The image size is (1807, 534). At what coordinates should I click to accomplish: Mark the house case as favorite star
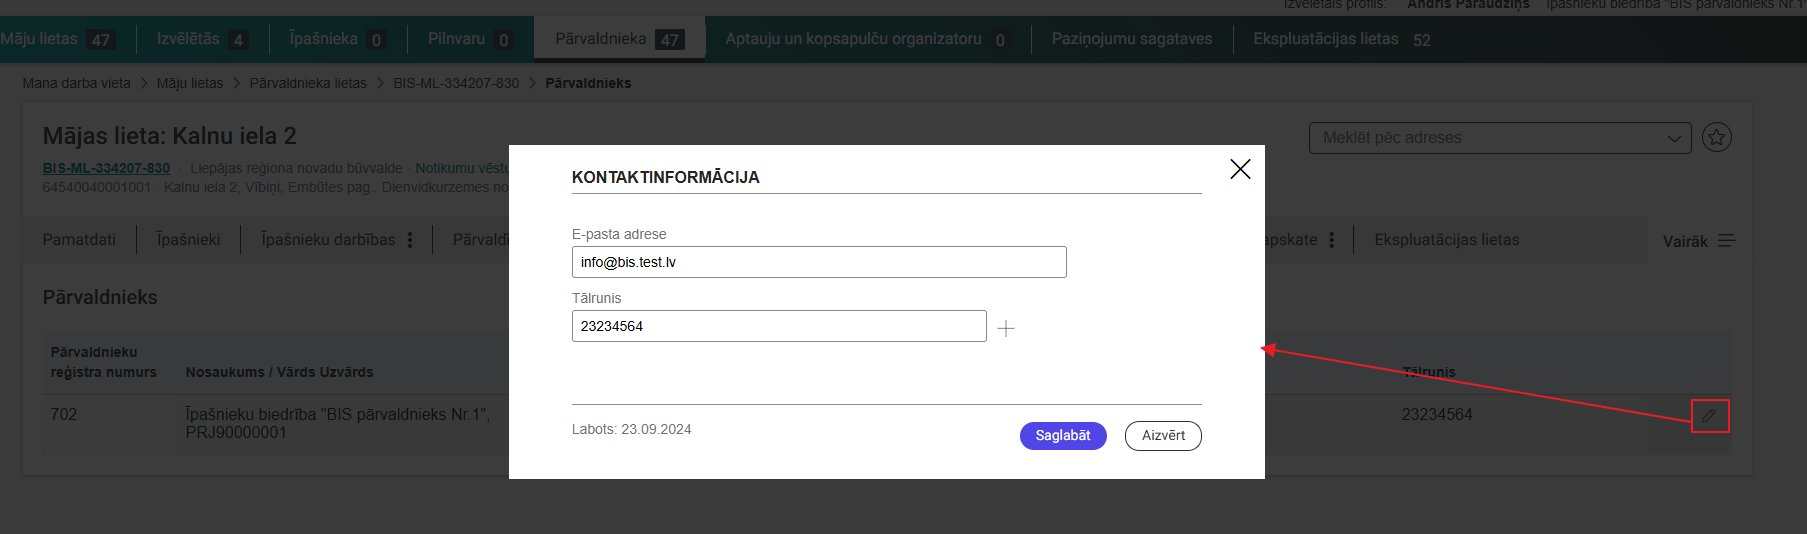coord(1717,137)
